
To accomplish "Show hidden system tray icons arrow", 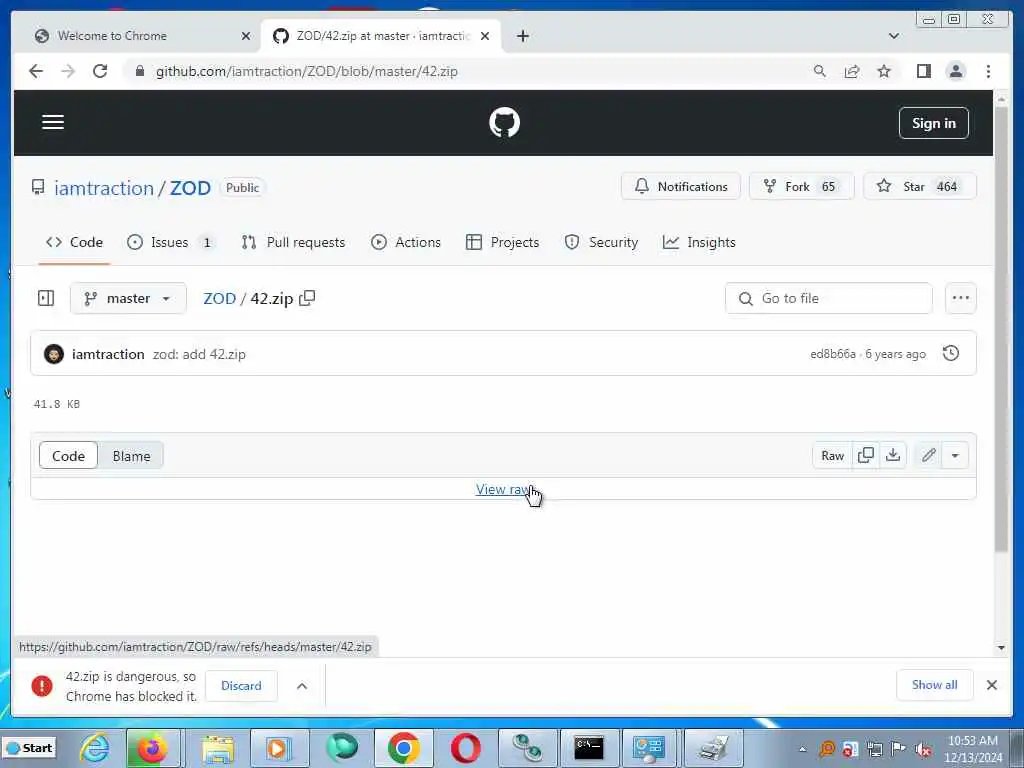I will click(803, 749).
